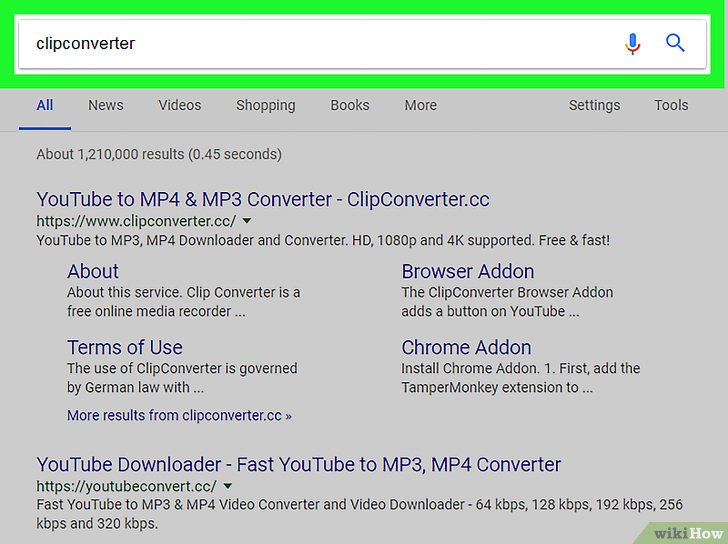Open the search Tools options
728x544 pixels.
pos(671,105)
